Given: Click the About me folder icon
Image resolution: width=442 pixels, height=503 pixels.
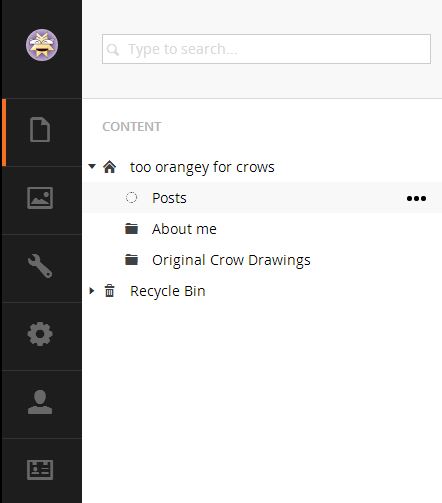Looking at the screenshot, I should tap(131, 229).
